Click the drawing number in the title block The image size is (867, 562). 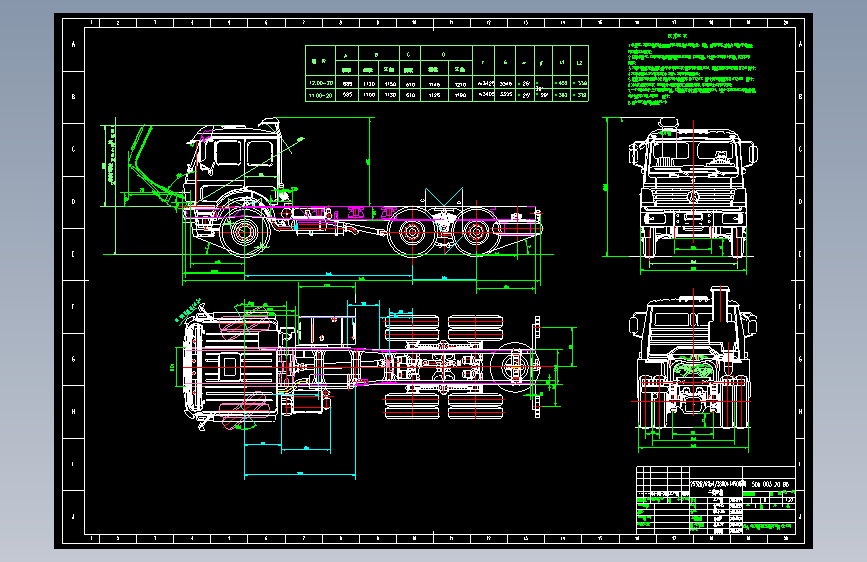click(x=770, y=484)
